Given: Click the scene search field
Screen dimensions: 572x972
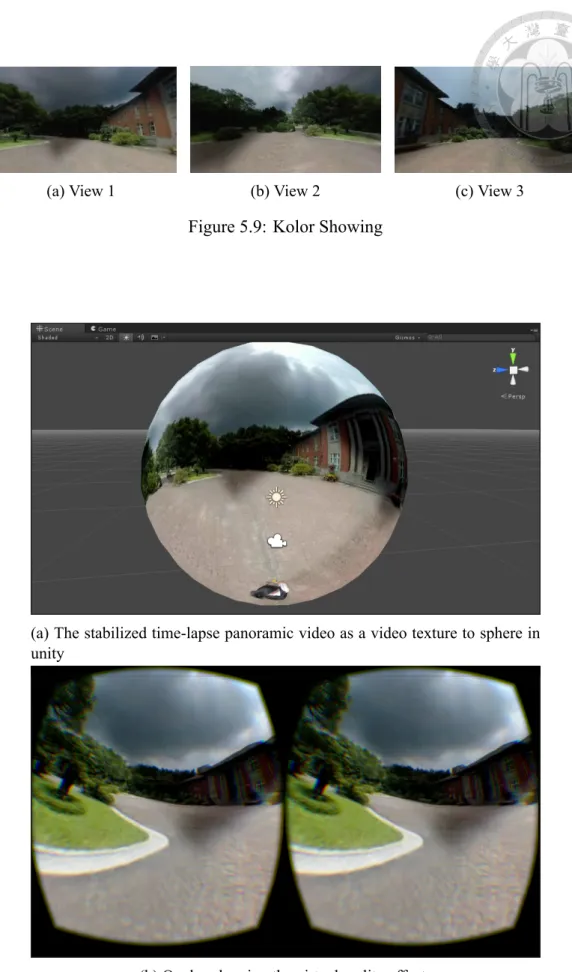Looking at the screenshot, I should click(480, 337).
